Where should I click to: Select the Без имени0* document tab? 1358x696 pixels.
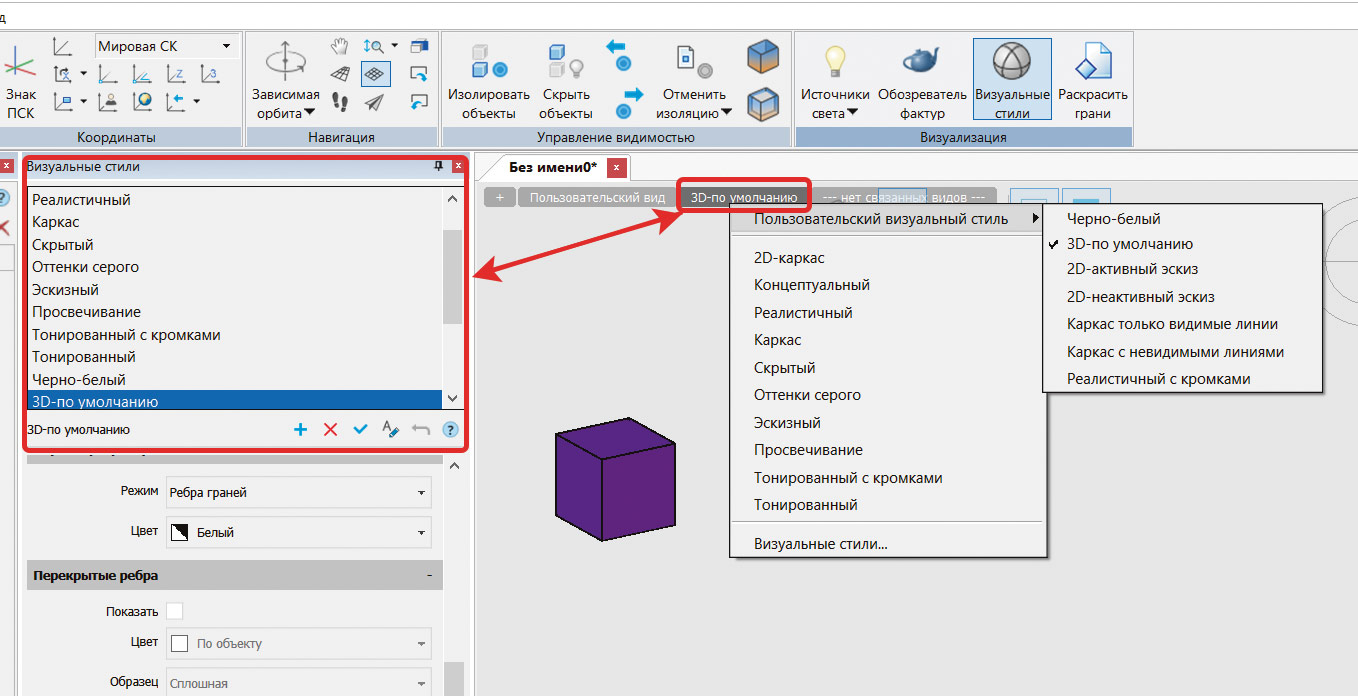[x=552, y=167]
